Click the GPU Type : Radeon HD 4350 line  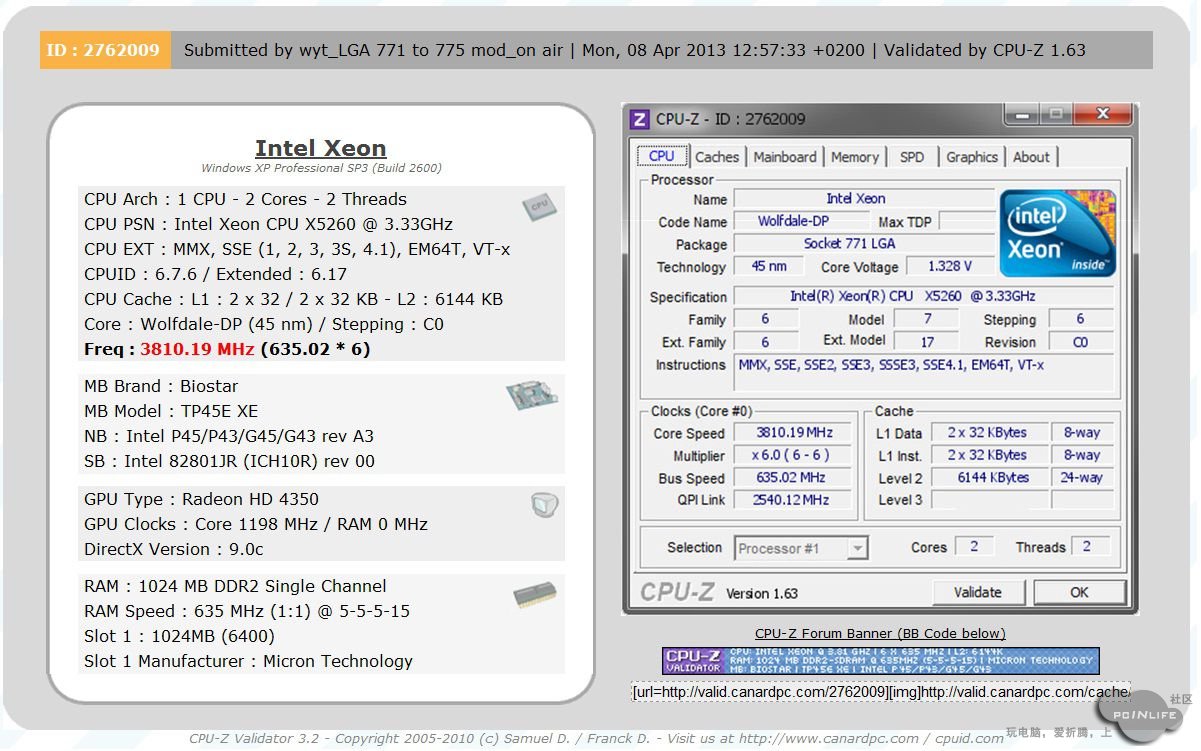(x=202, y=499)
